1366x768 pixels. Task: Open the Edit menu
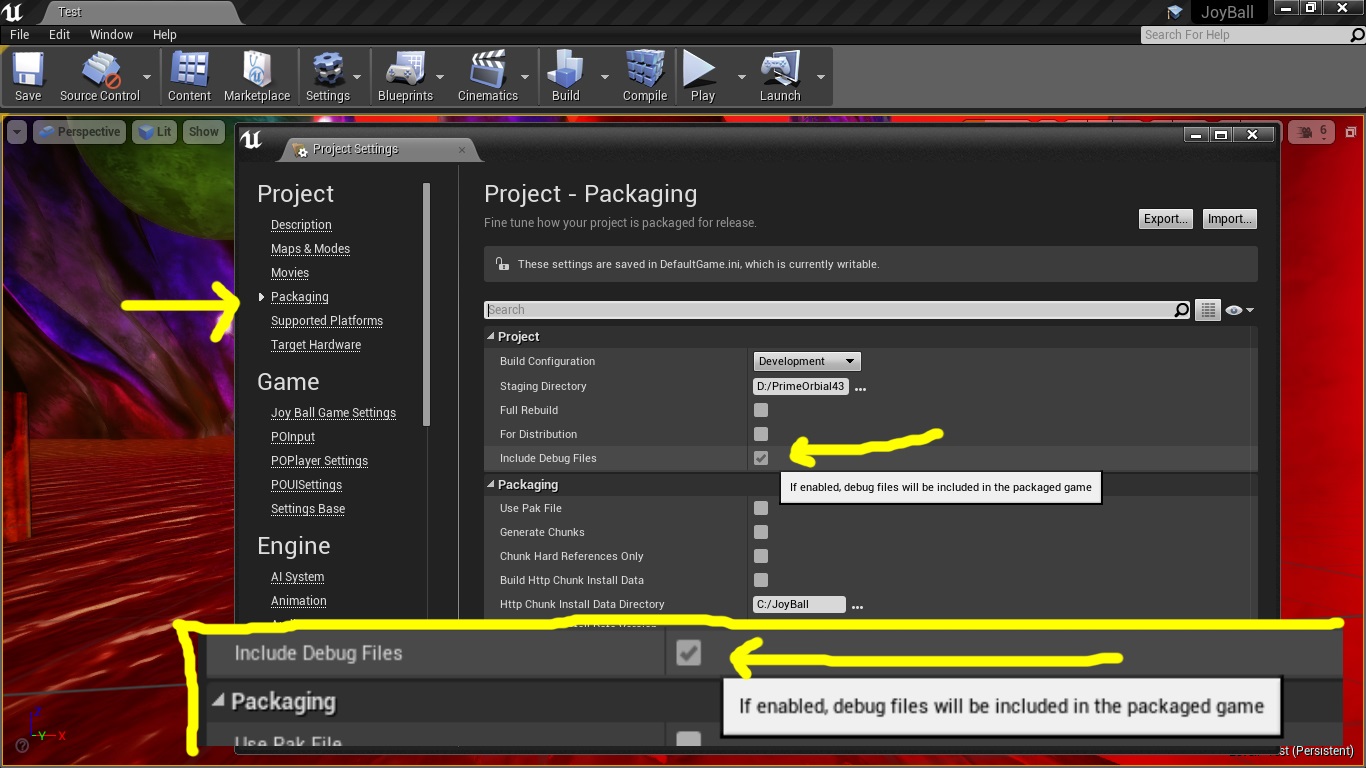click(x=59, y=34)
